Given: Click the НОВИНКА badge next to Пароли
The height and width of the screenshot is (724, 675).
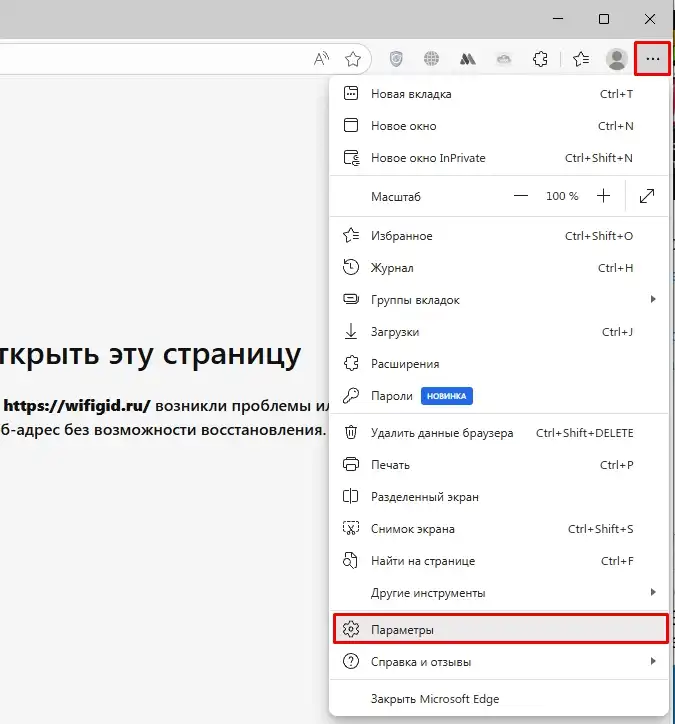Looking at the screenshot, I should point(446,396).
